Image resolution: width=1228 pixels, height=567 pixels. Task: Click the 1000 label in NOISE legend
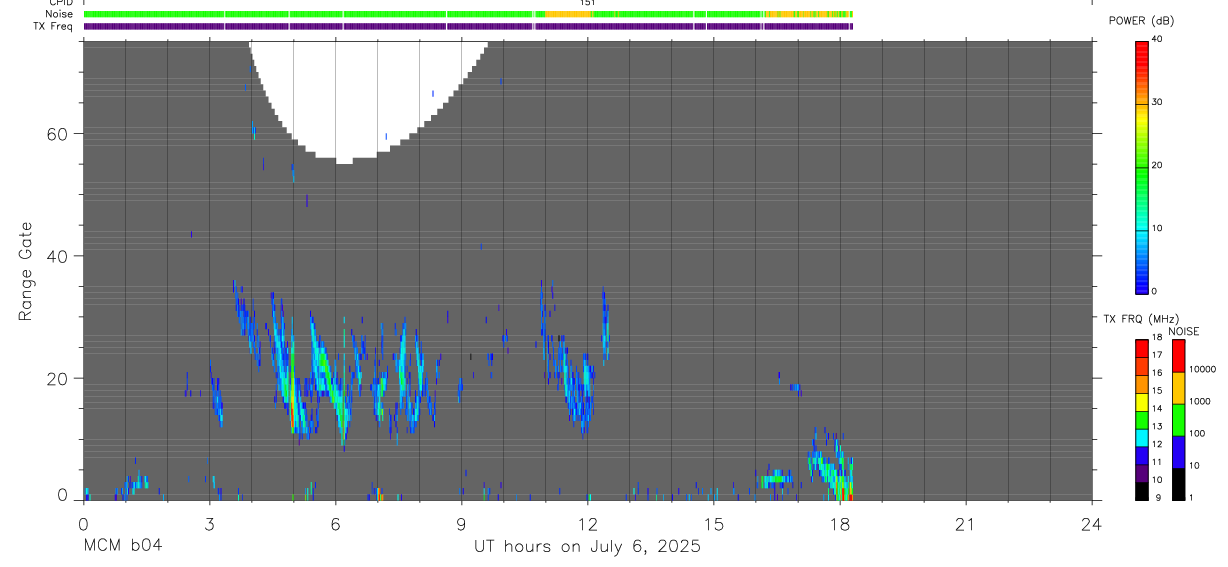pos(1201,401)
